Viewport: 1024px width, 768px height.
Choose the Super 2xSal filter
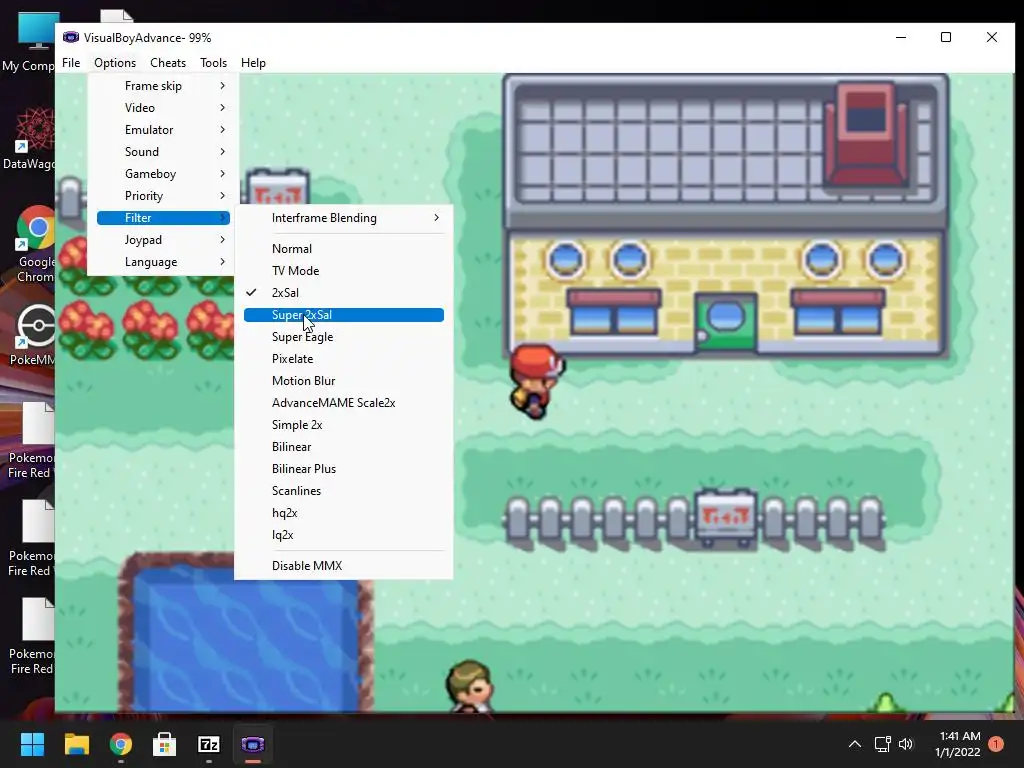[344, 315]
